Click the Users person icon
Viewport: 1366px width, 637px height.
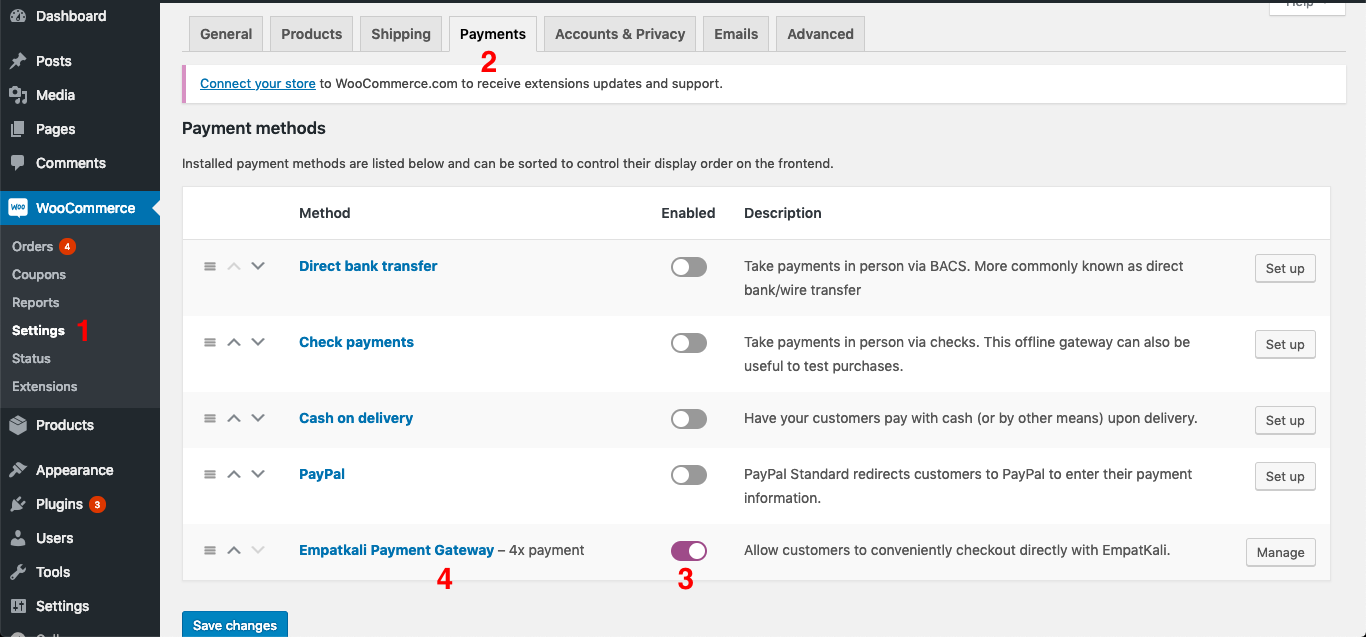pyautogui.click(x=18, y=538)
